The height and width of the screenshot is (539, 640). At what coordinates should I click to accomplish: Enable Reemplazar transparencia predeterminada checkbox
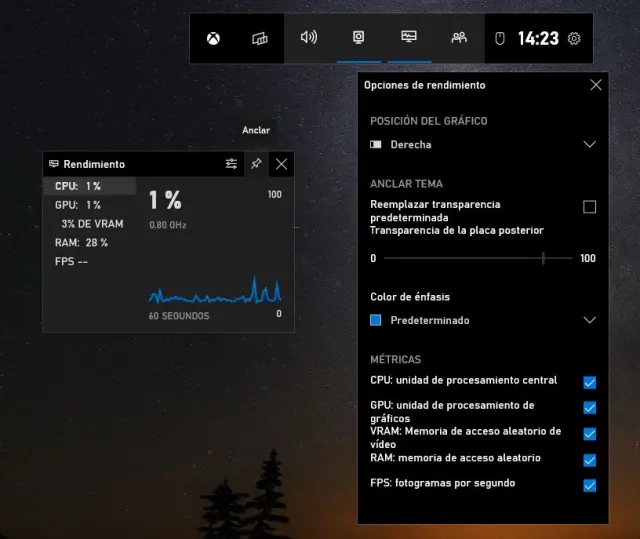click(589, 207)
